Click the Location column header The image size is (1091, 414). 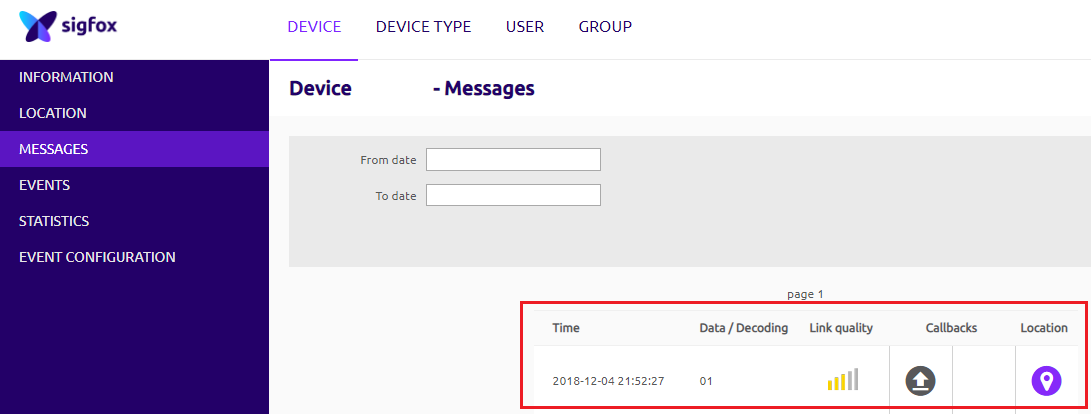coord(1044,328)
